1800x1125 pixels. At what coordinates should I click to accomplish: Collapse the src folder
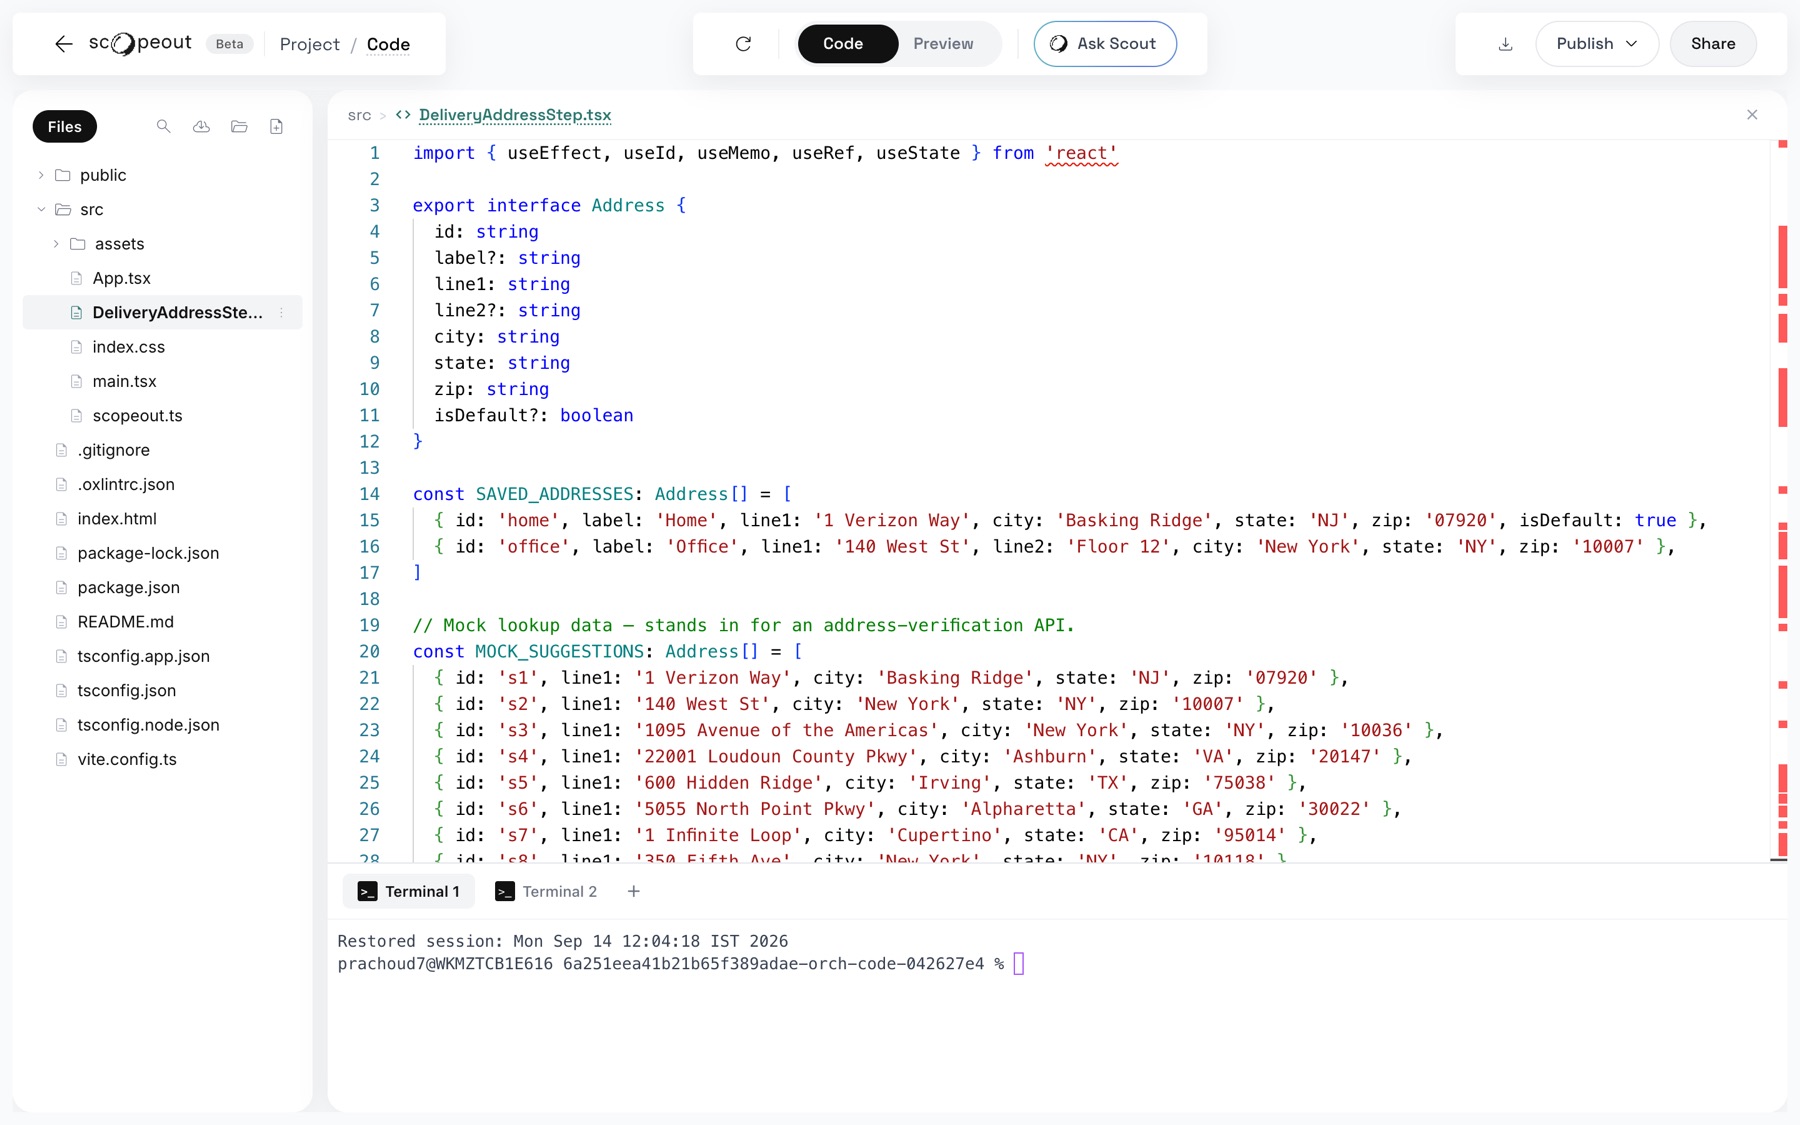tap(41, 210)
